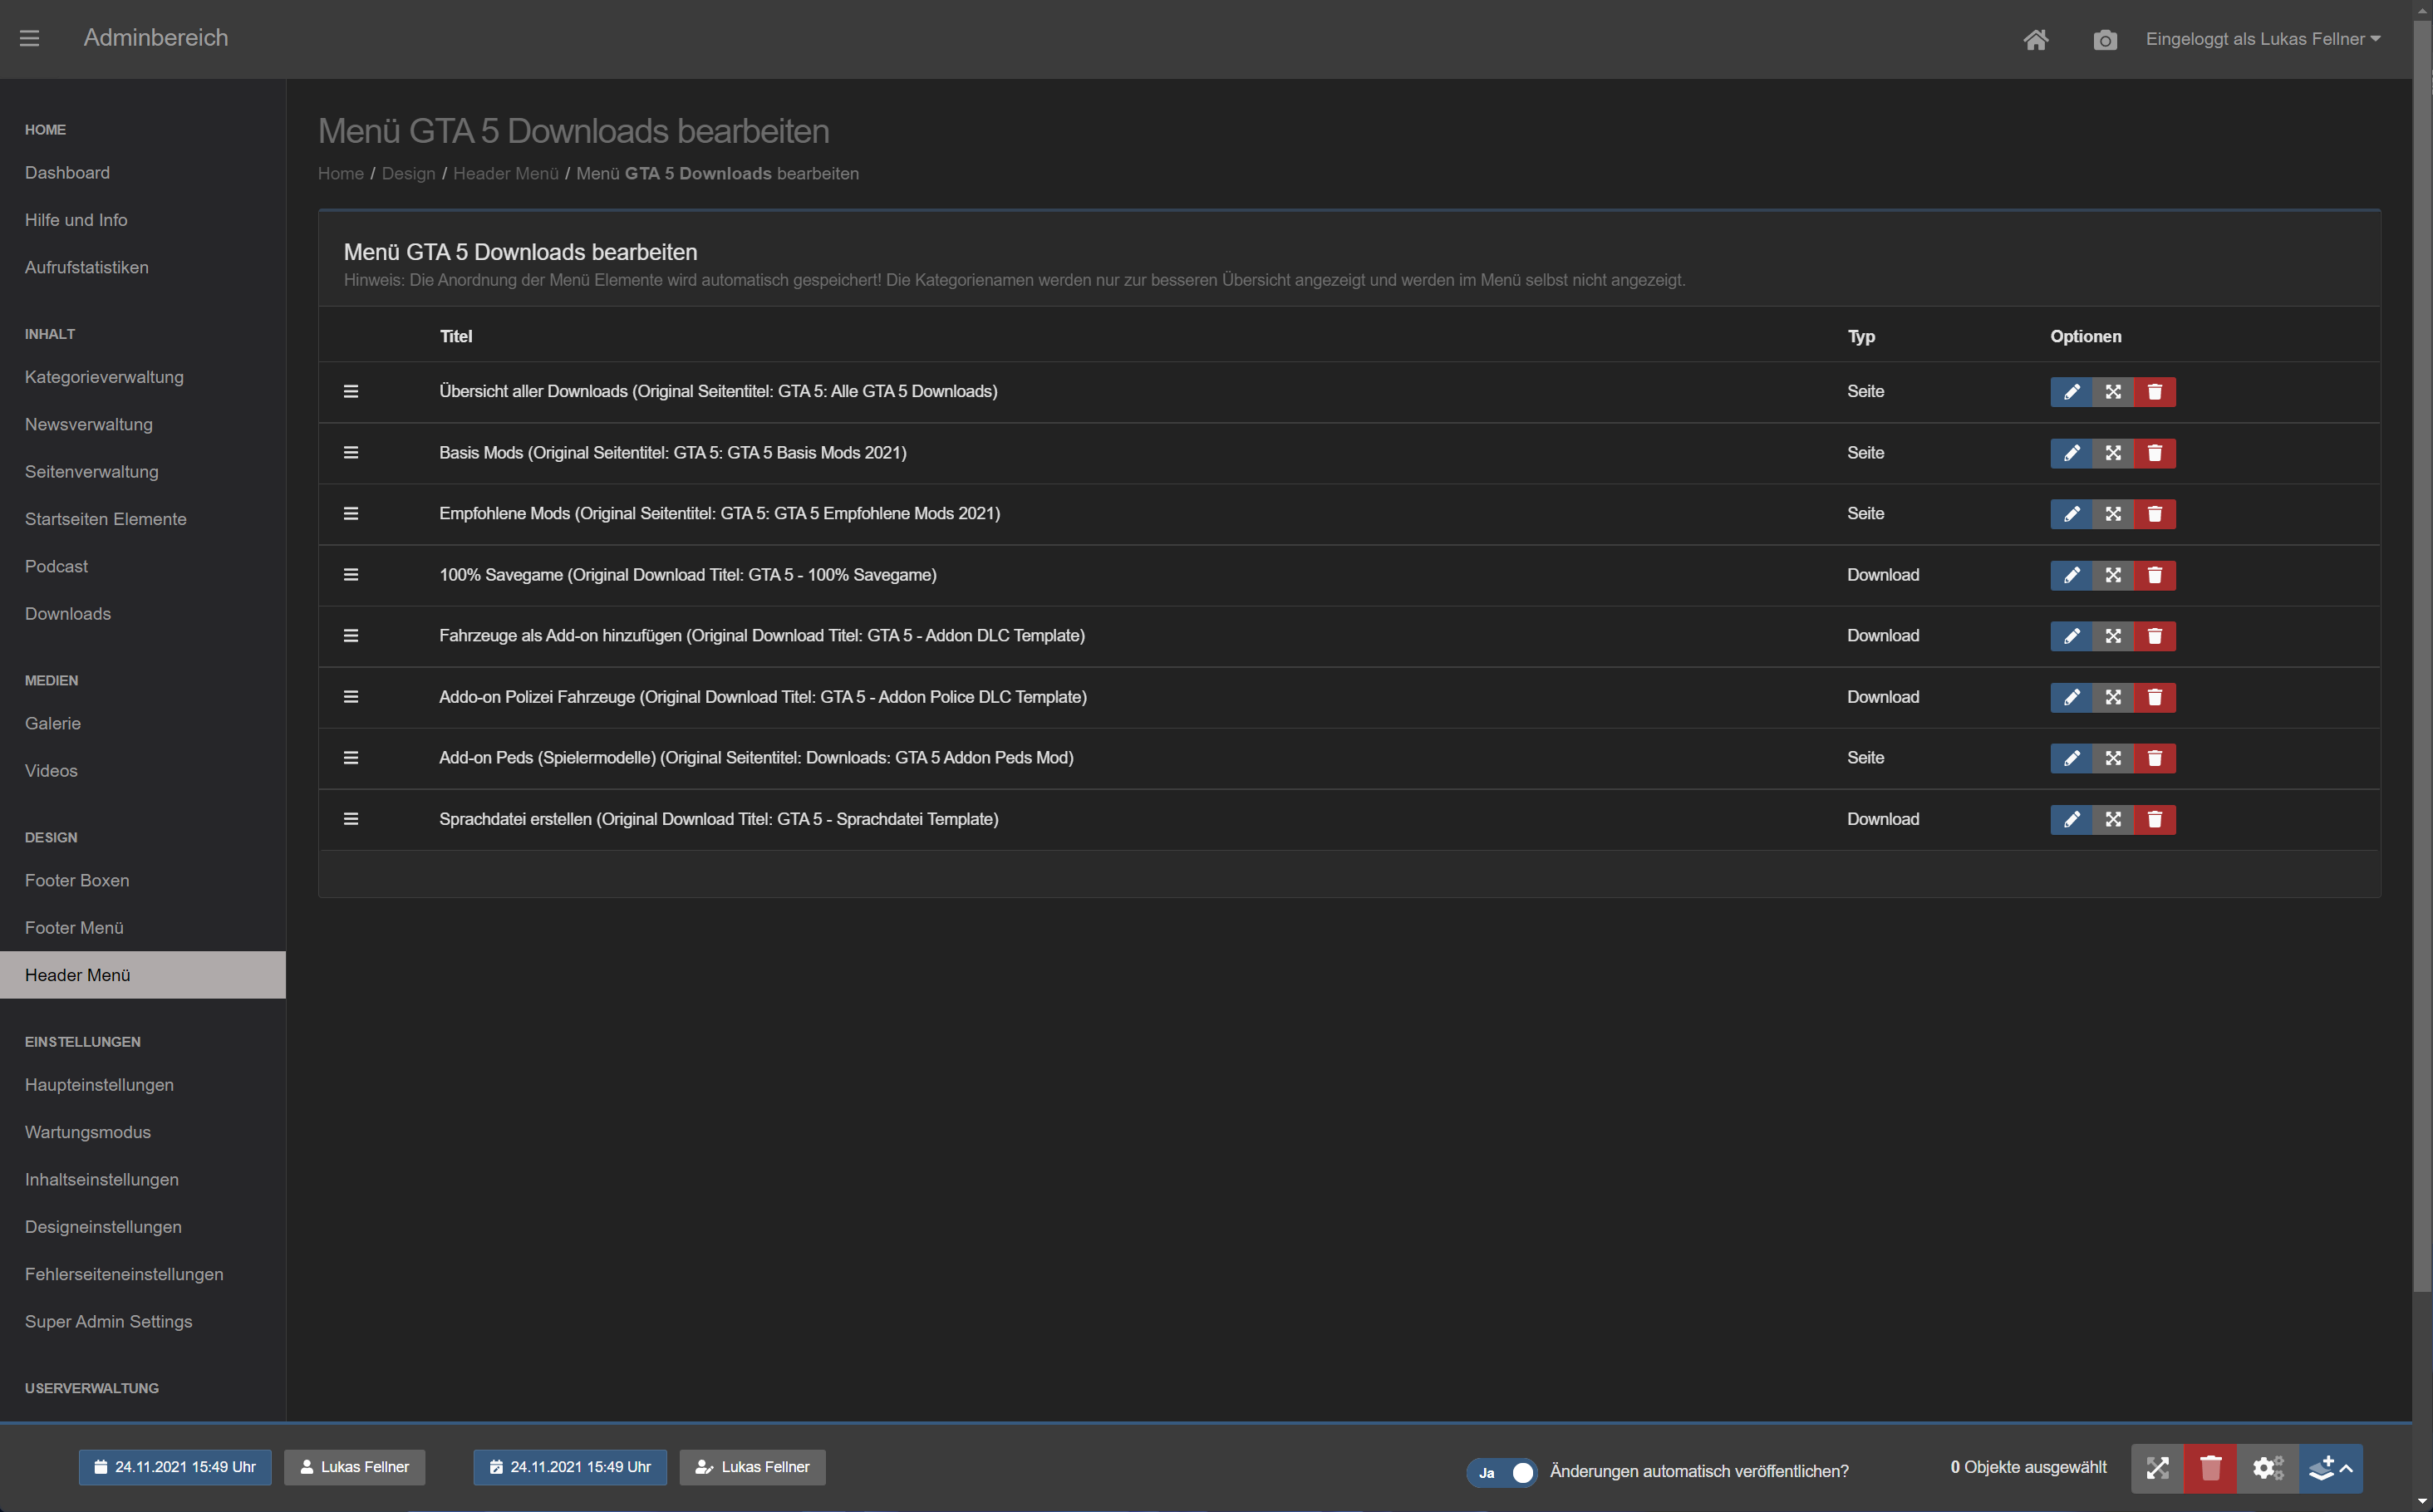Click Titel column header
The width and height of the screenshot is (2433, 1512).
456,336
